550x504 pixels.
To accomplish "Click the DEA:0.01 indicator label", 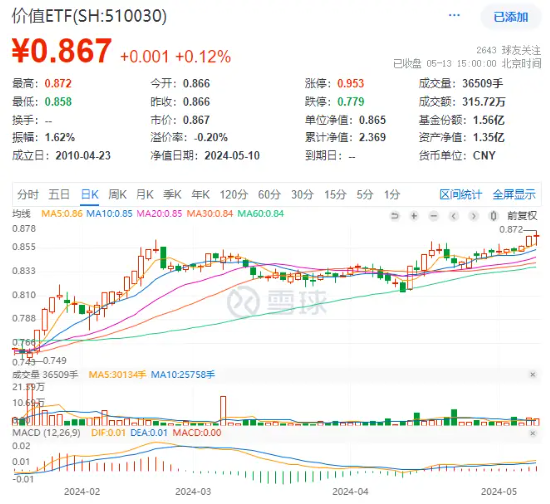I will click(x=149, y=433).
